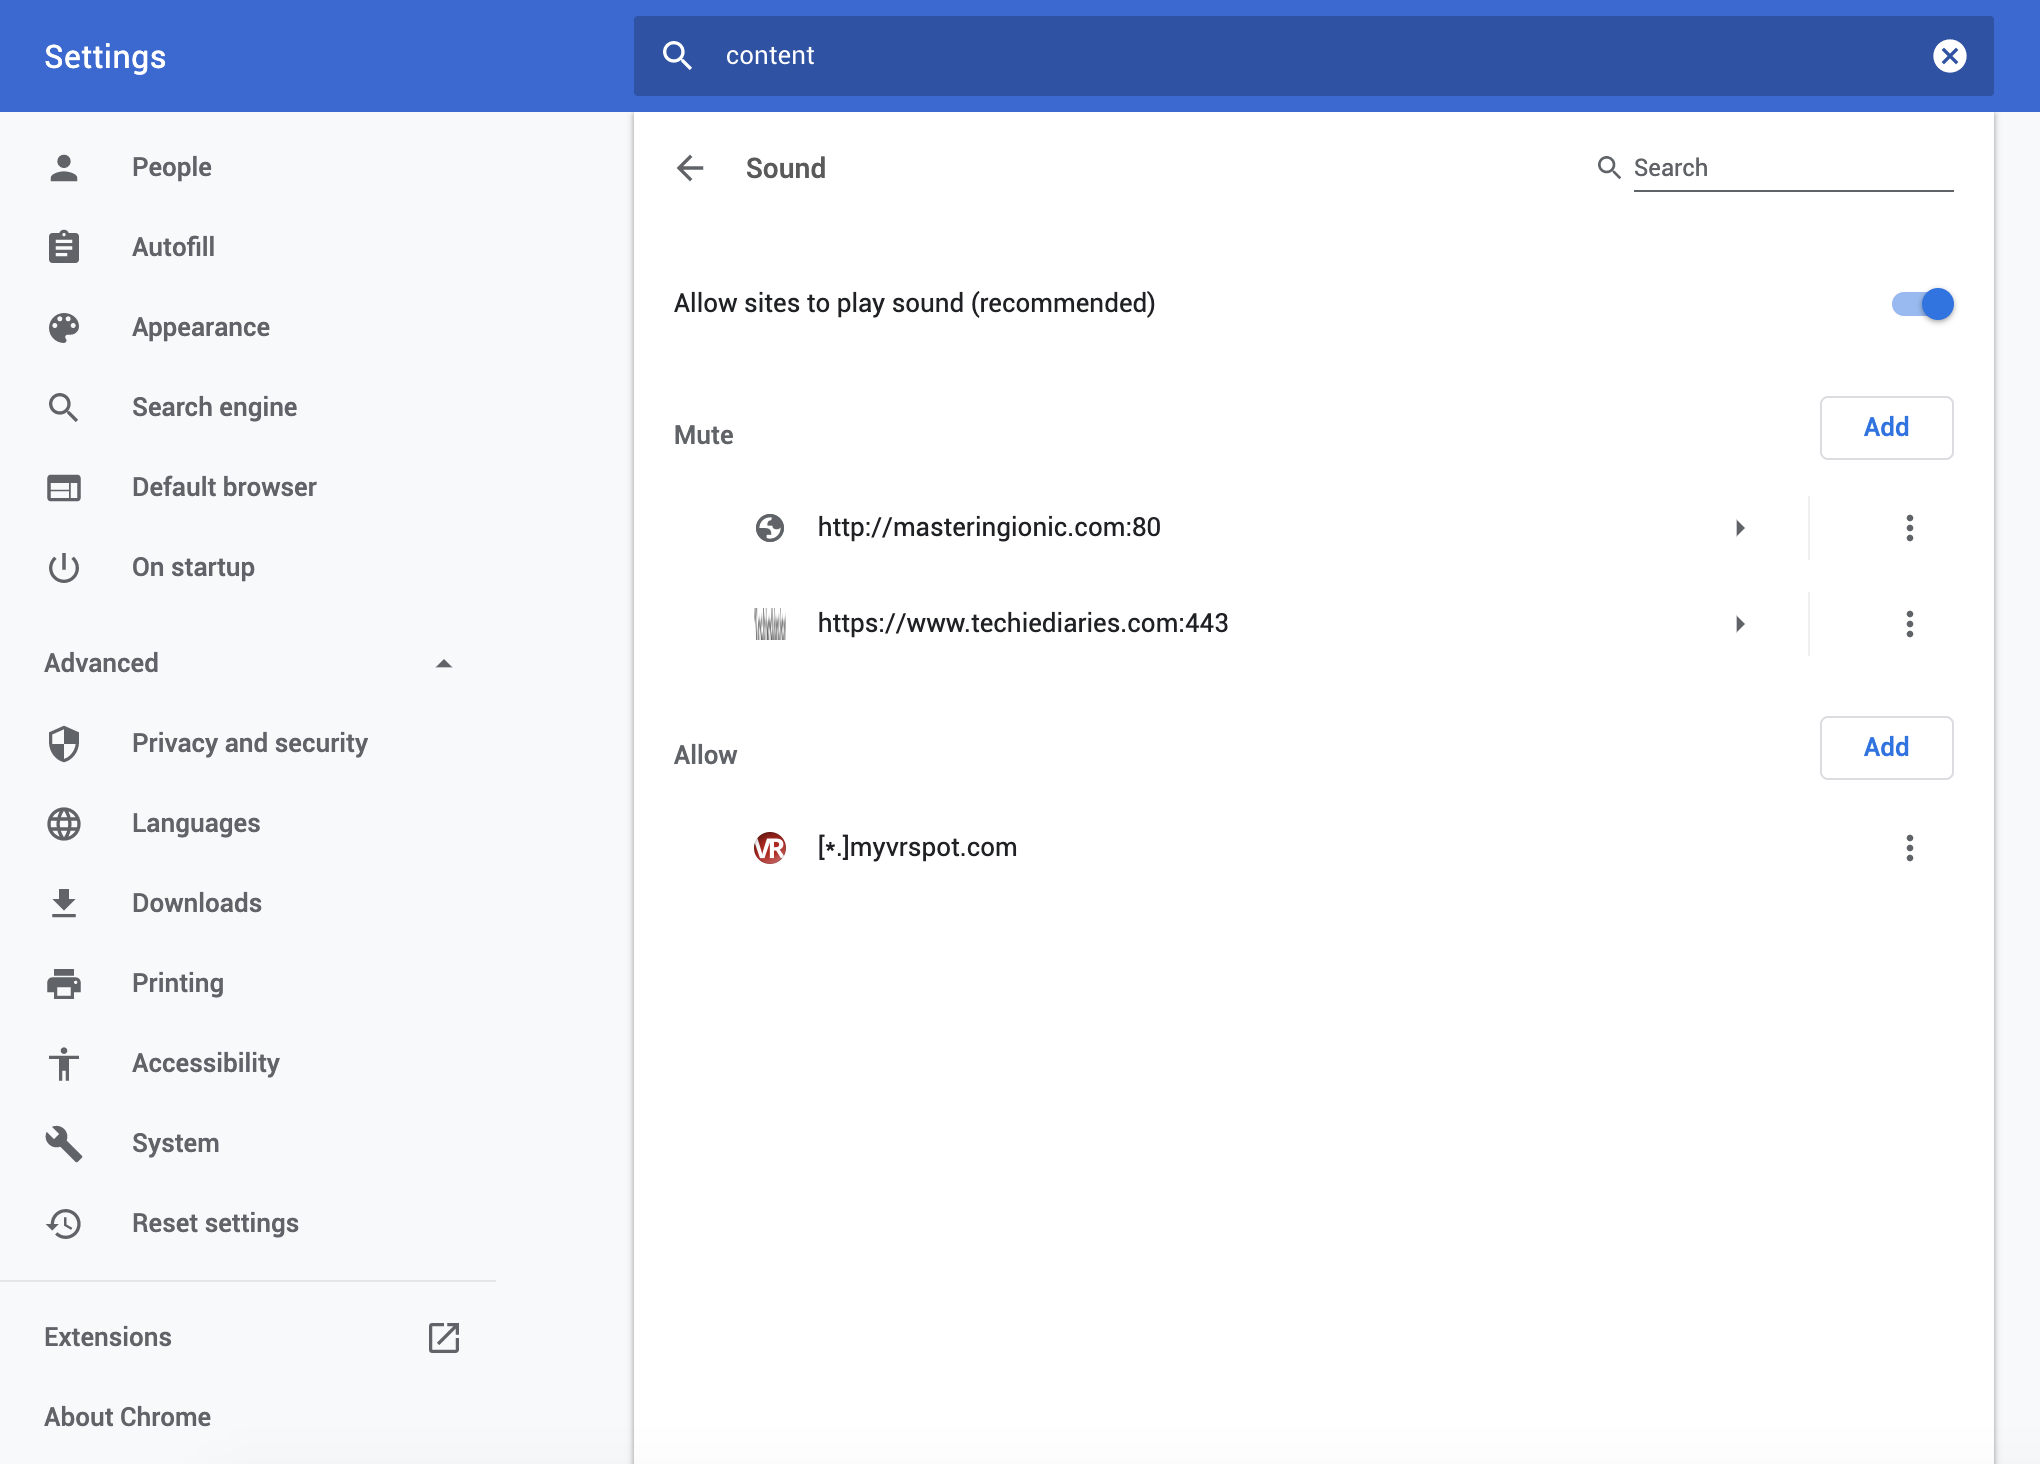Open Privacy and security settings
Screen dimensions: 2040x1464
pyautogui.click(x=248, y=743)
